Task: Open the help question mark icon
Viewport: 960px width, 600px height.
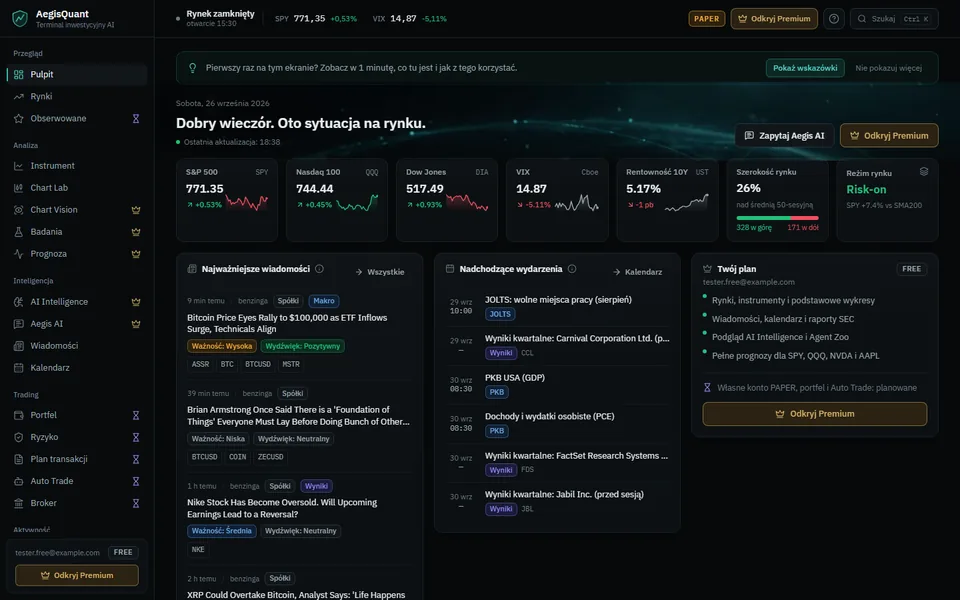Action: coord(834,19)
